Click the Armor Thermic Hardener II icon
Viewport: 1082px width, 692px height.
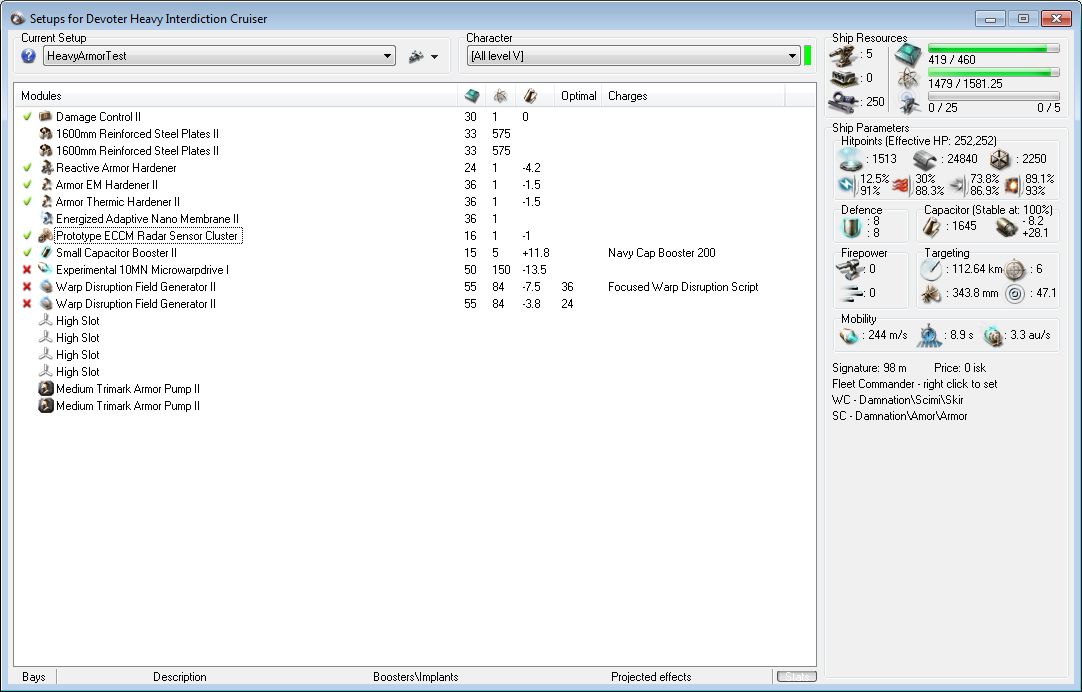46,201
